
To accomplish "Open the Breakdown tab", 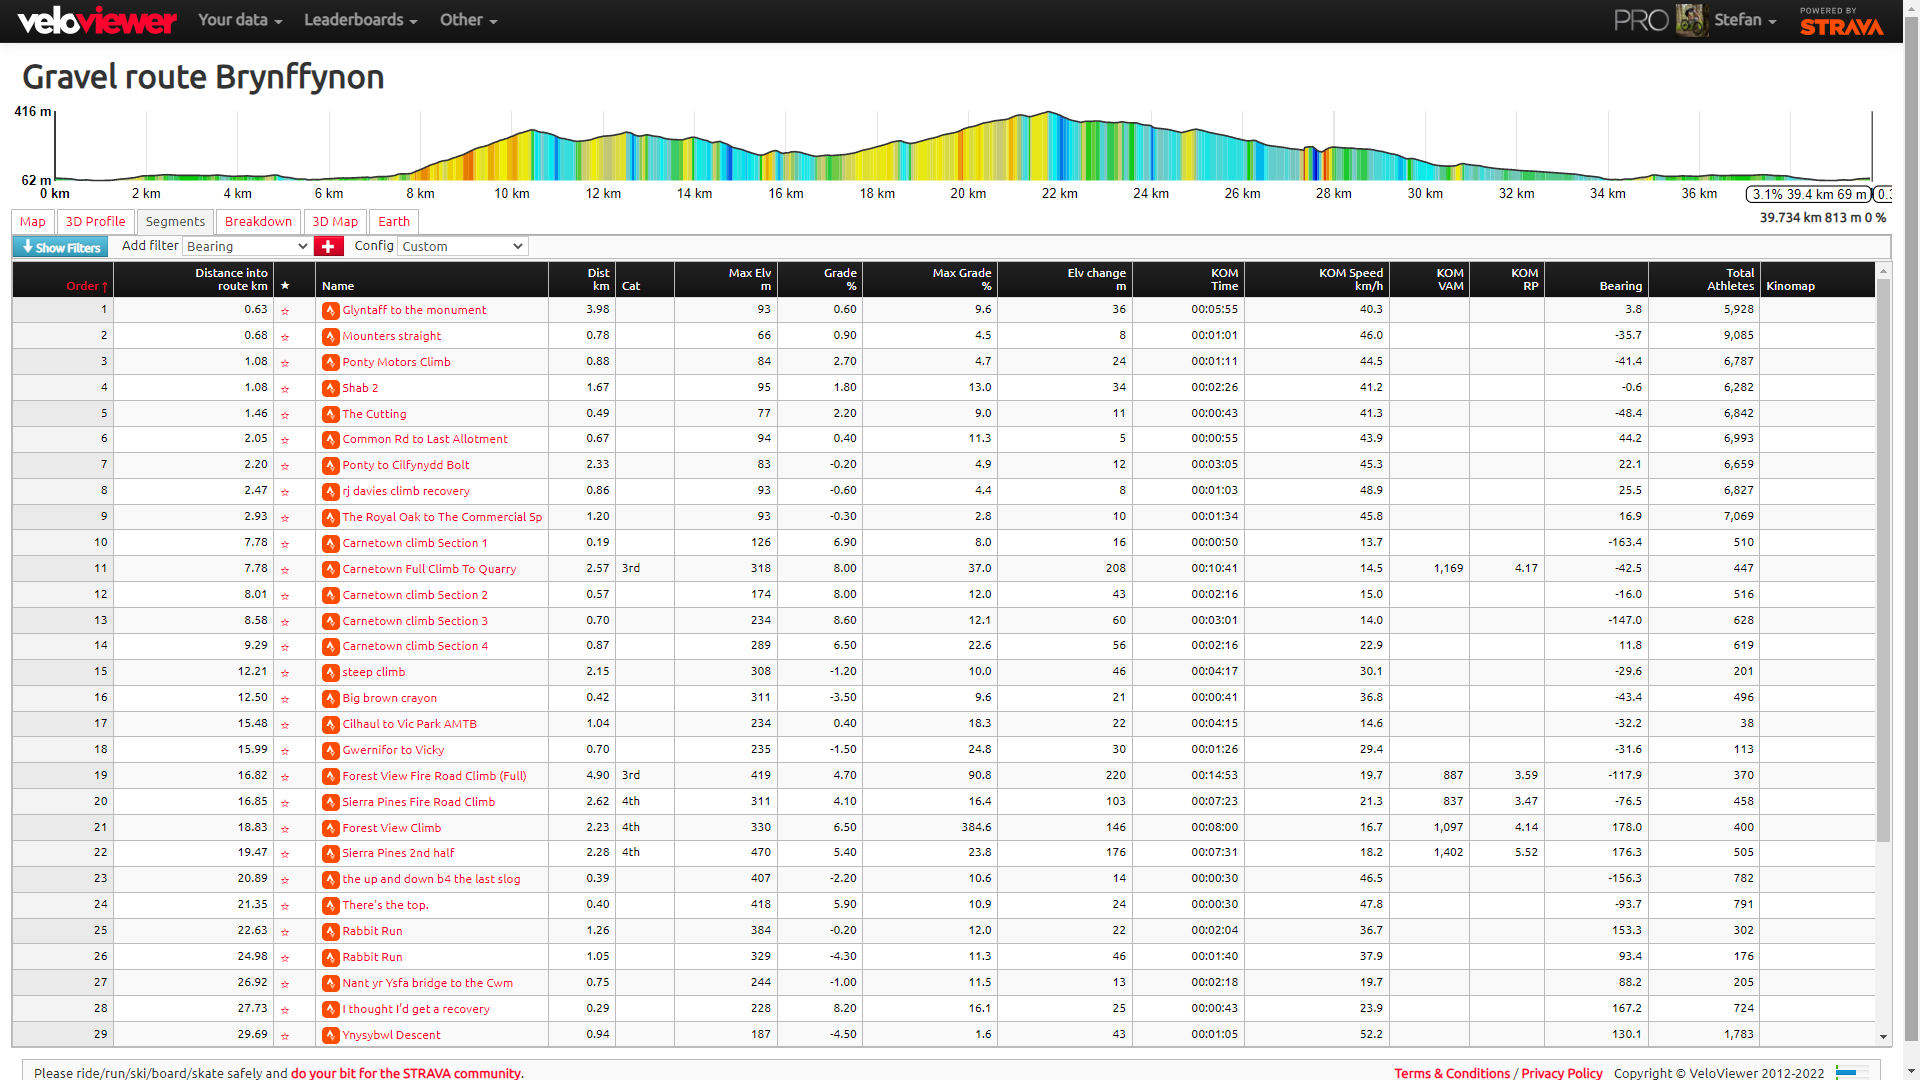I will coord(258,222).
